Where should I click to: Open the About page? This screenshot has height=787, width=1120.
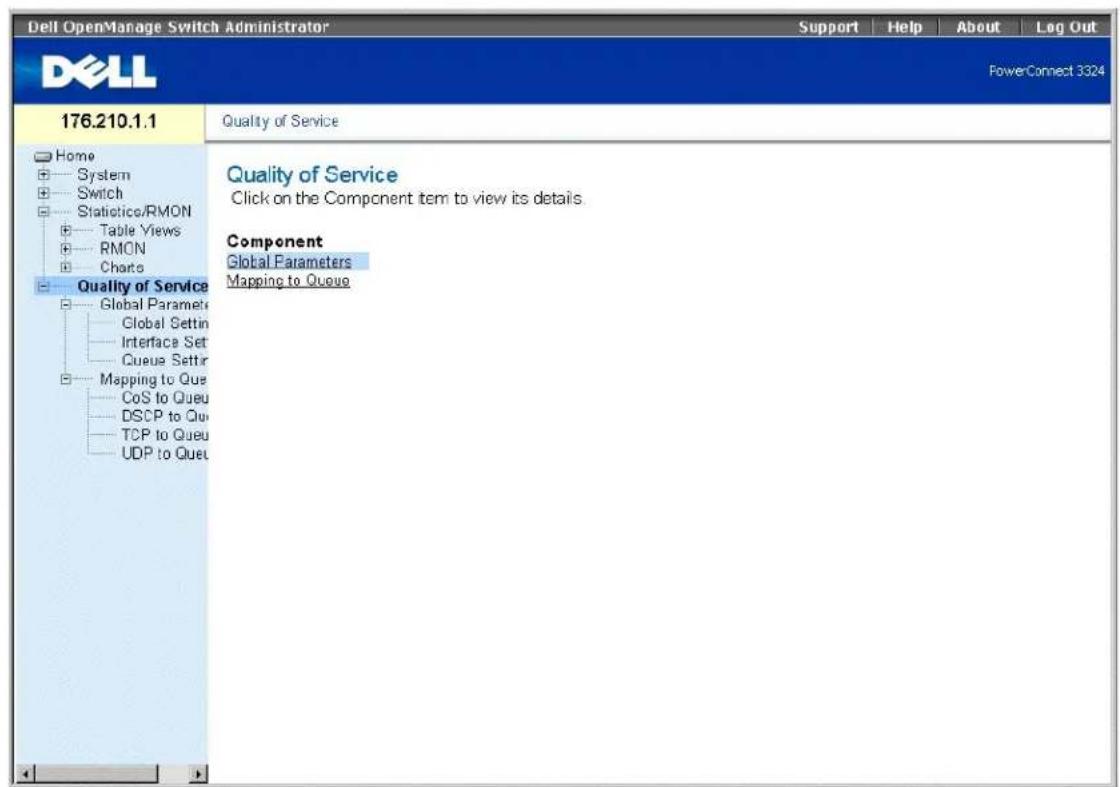pos(978,27)
